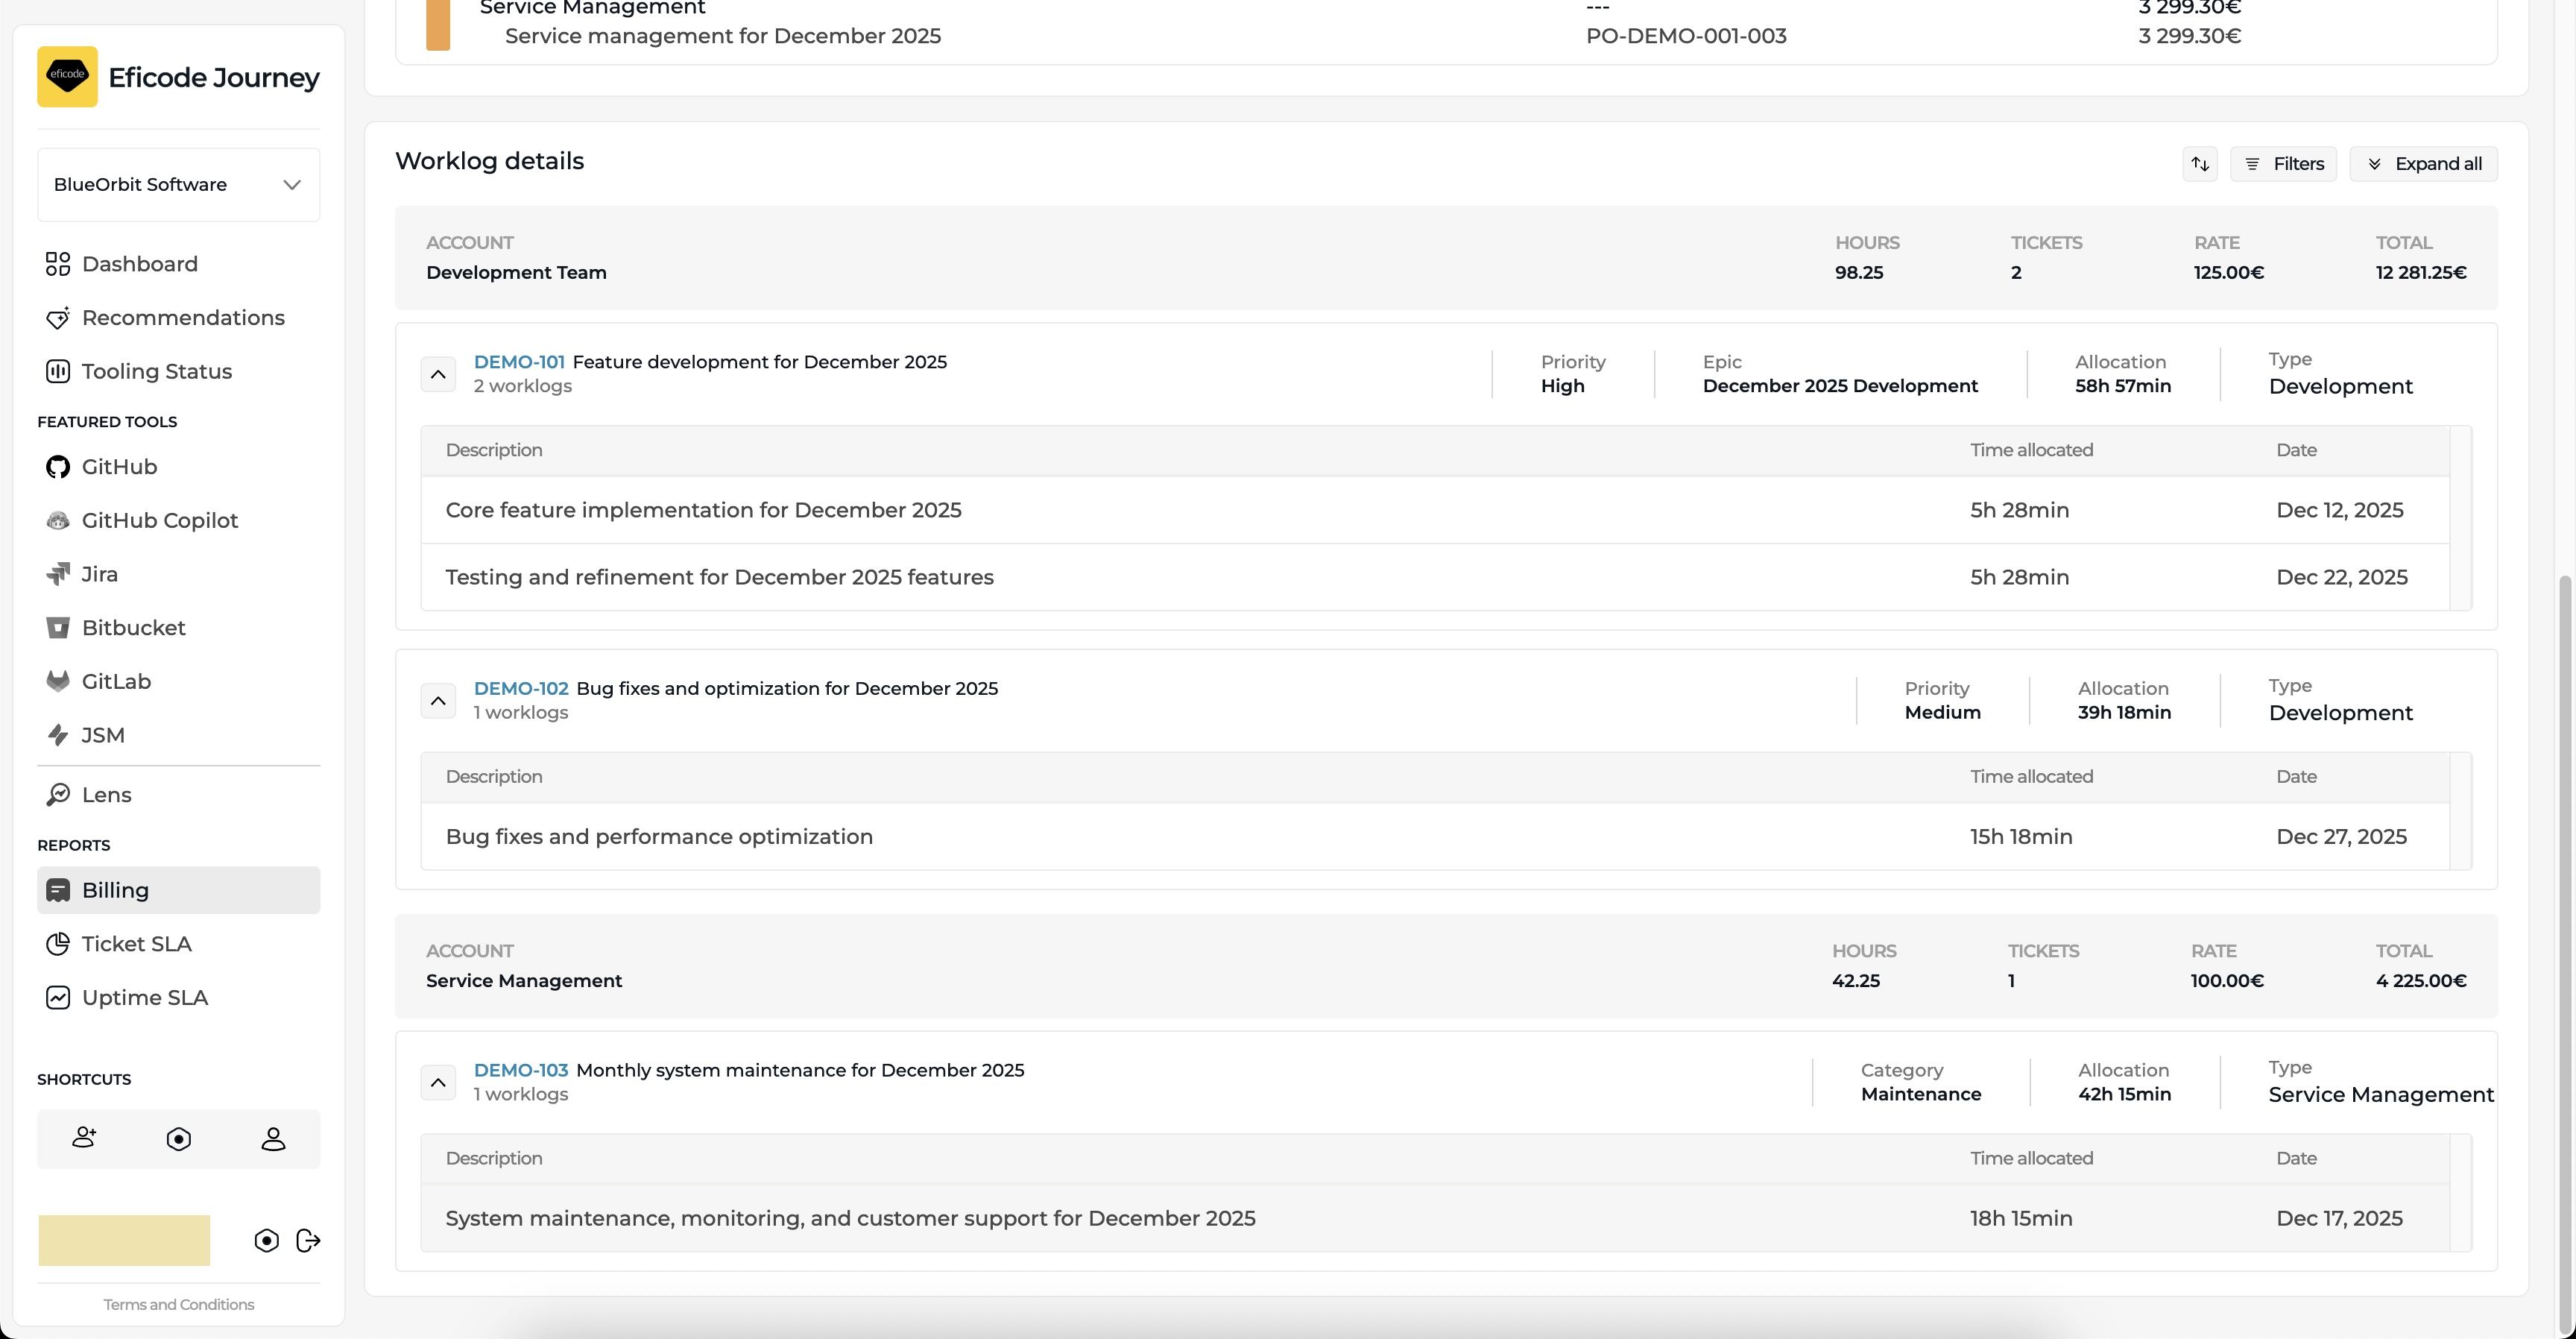The width and height of the screenshot is (2576, 1339).
Task: Collapse the DEMO-102 ticket section
Action: point(438,701)
